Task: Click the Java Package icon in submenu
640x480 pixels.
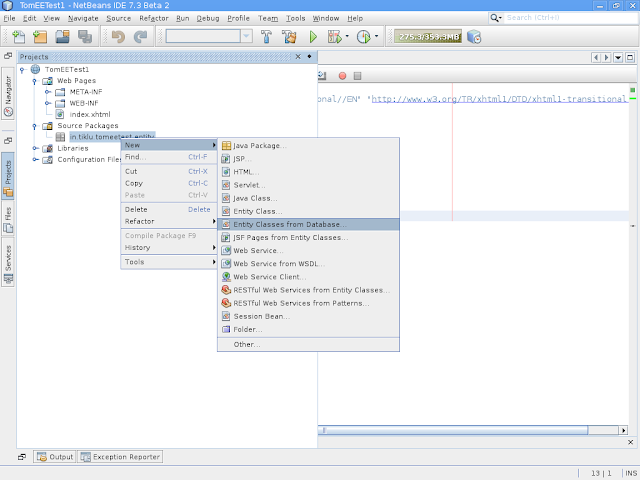Action: pos(226,146)
